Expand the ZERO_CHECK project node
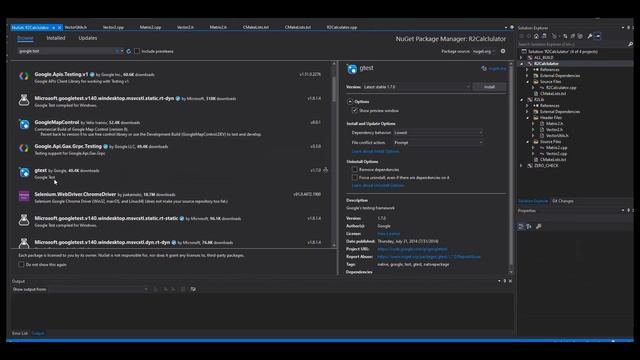640x360 pixels. [522, 166]
